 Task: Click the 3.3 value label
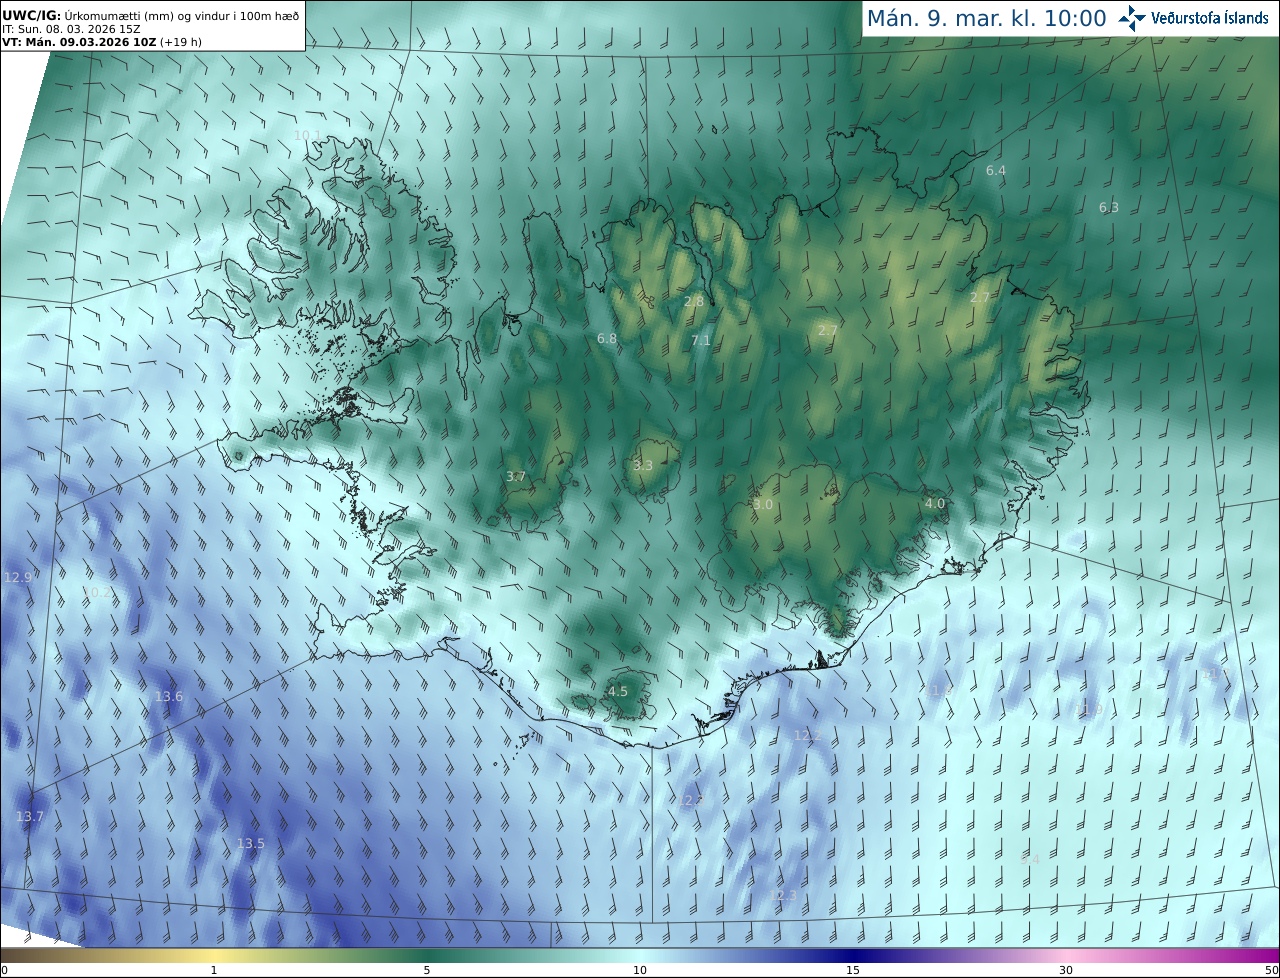coord(643,466)
